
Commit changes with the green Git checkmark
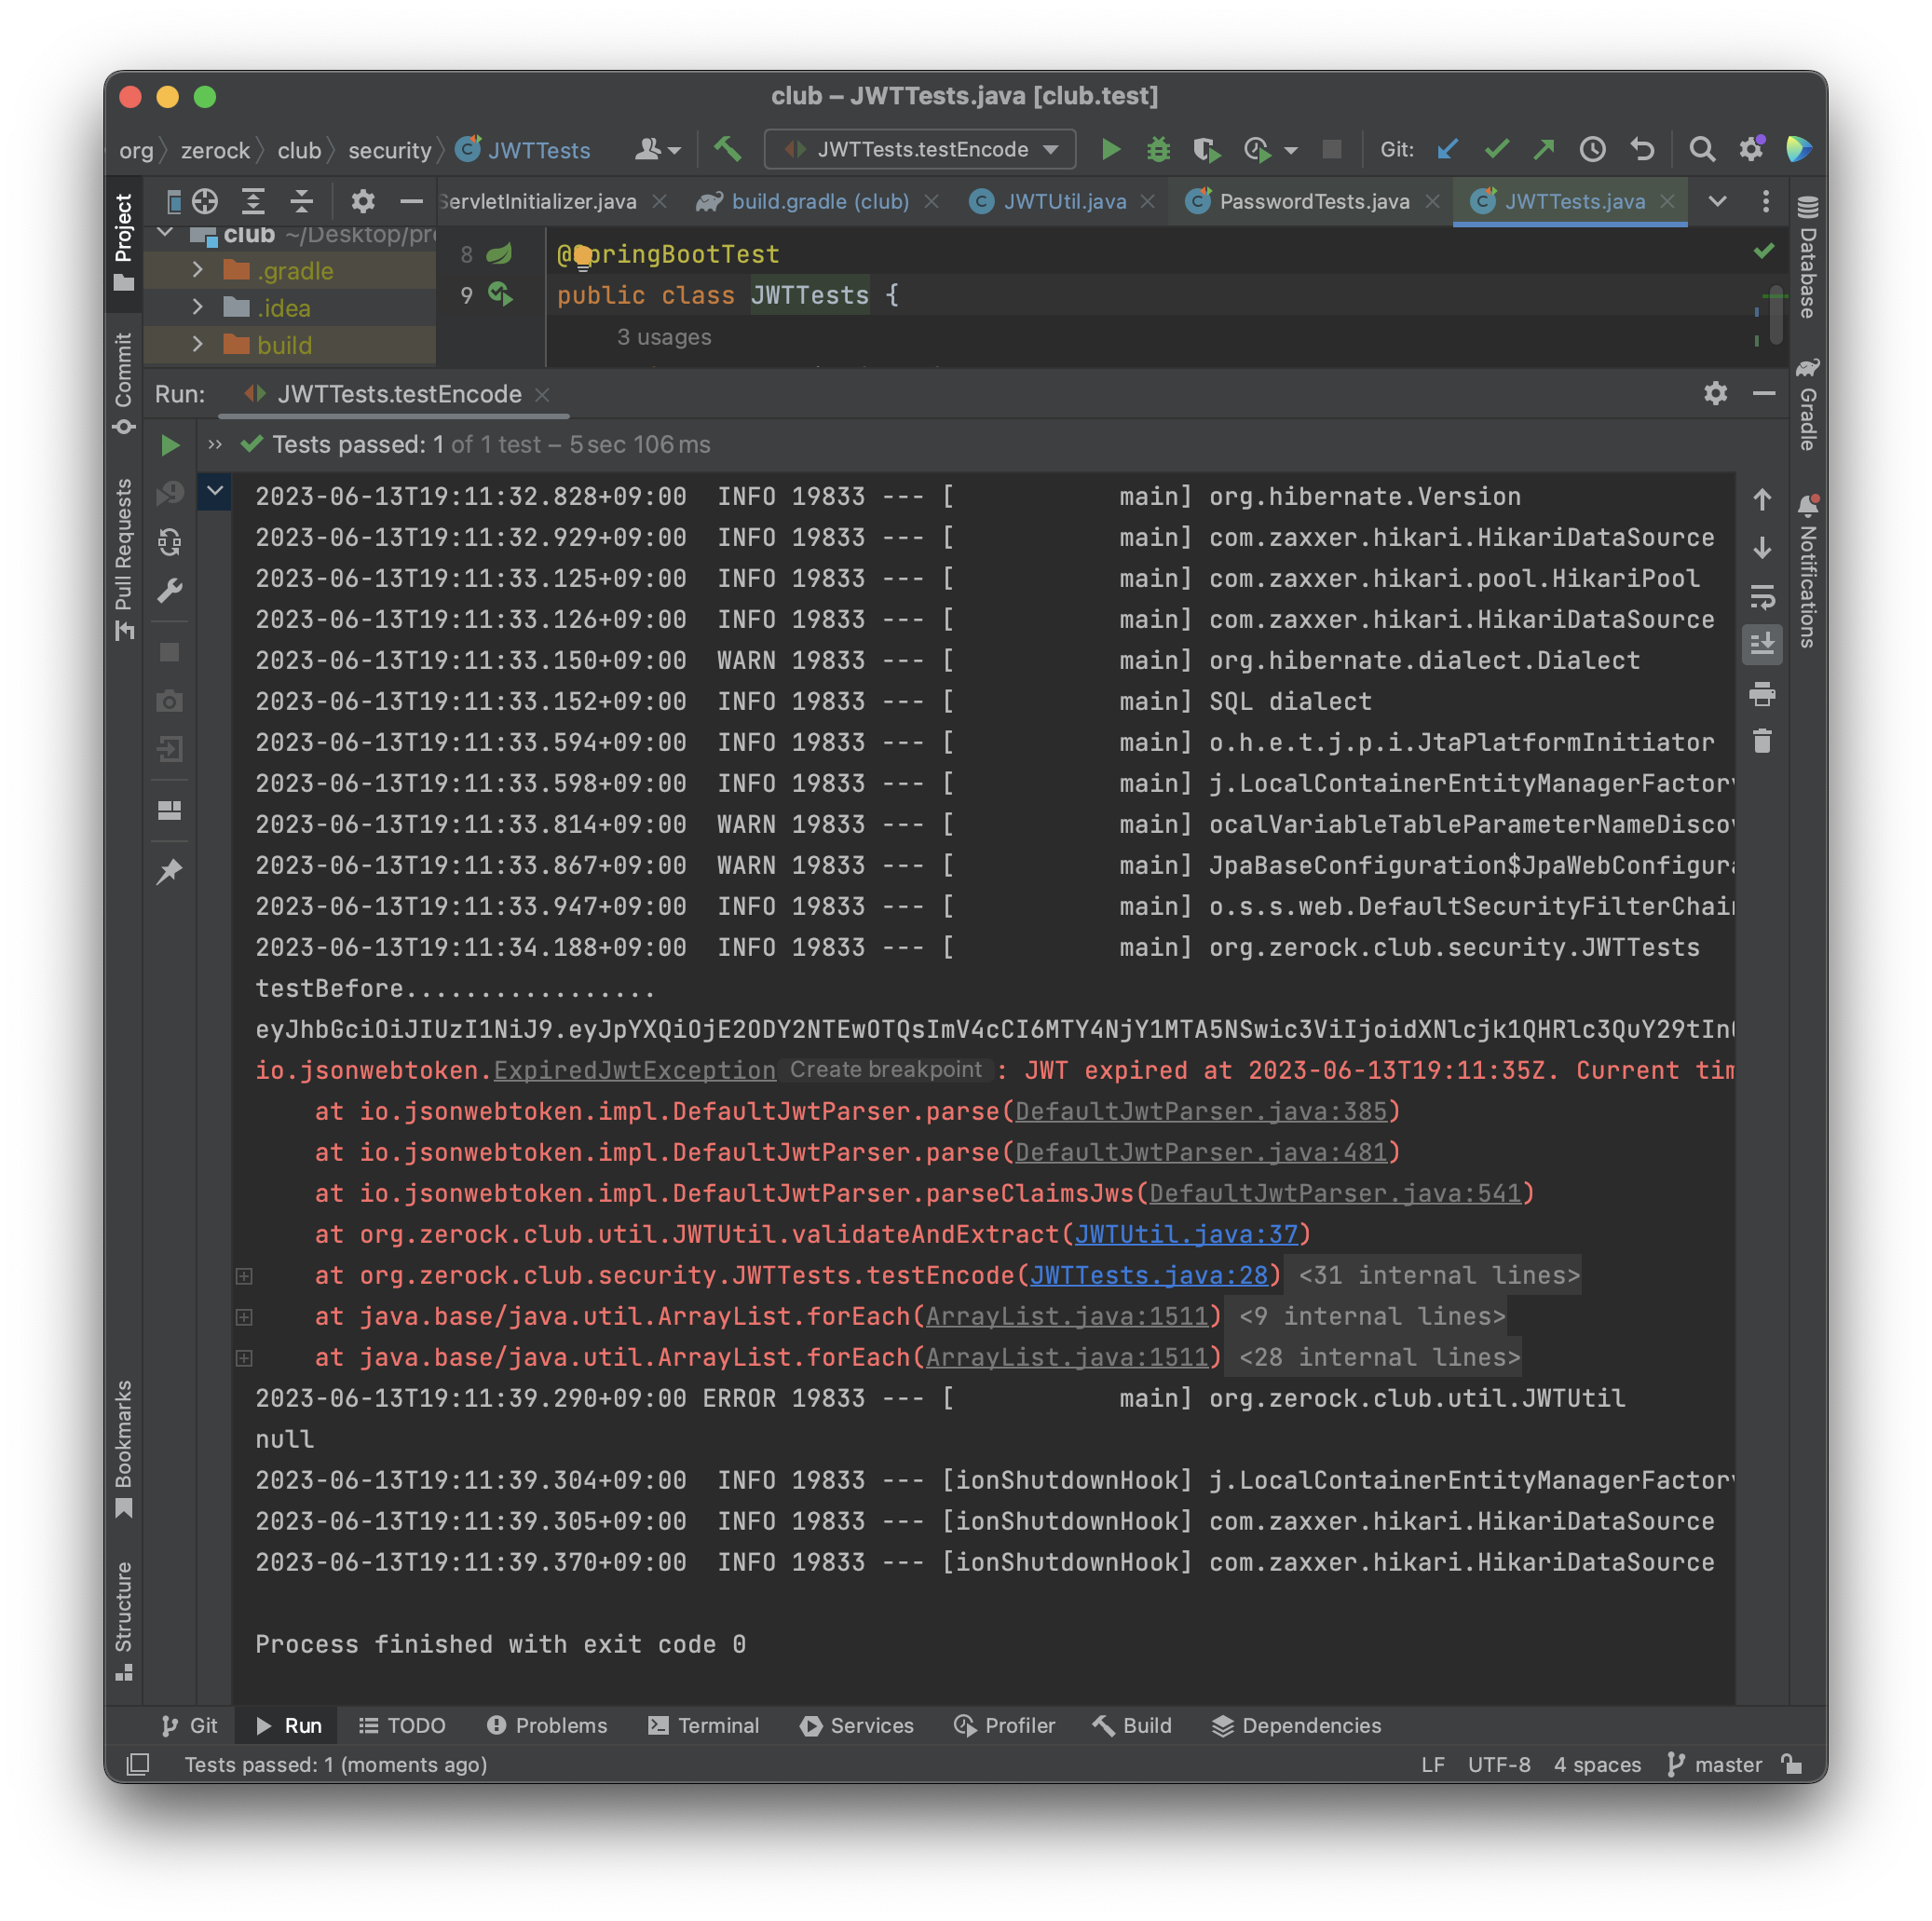[1496, 150]
